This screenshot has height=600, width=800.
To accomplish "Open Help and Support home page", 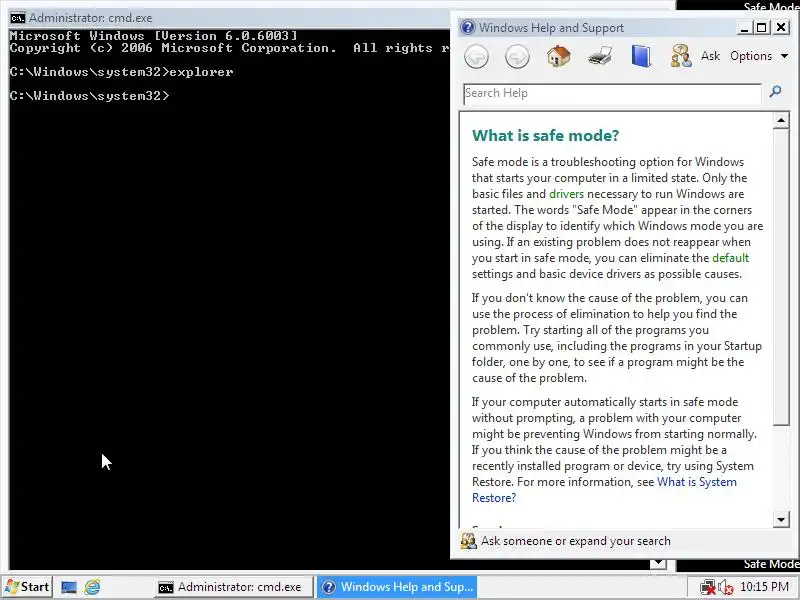I will pyautogui.click(x=559, y=56).
